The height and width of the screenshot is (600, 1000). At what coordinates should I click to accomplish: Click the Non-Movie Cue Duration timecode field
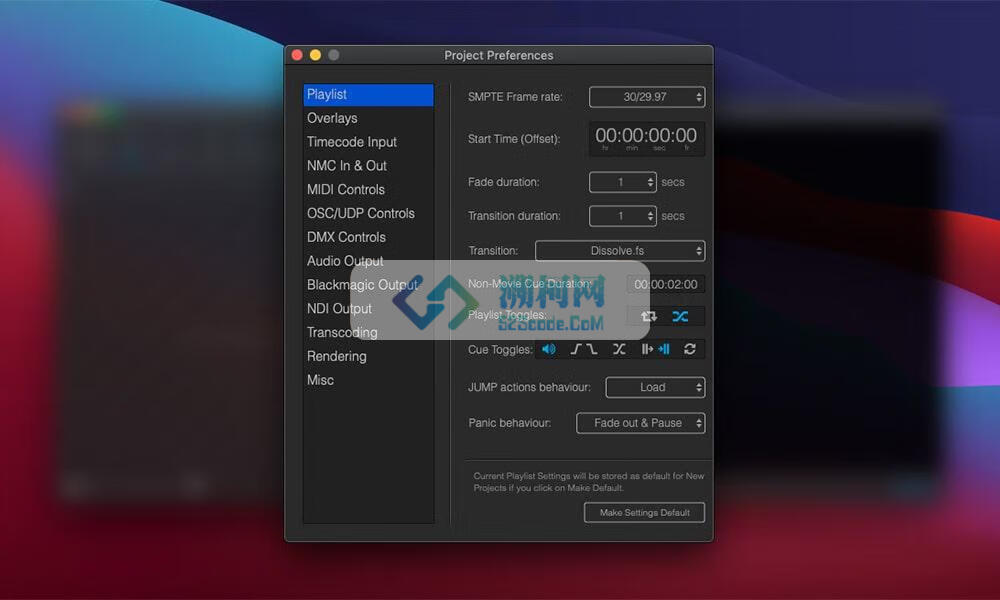(665, 284)
